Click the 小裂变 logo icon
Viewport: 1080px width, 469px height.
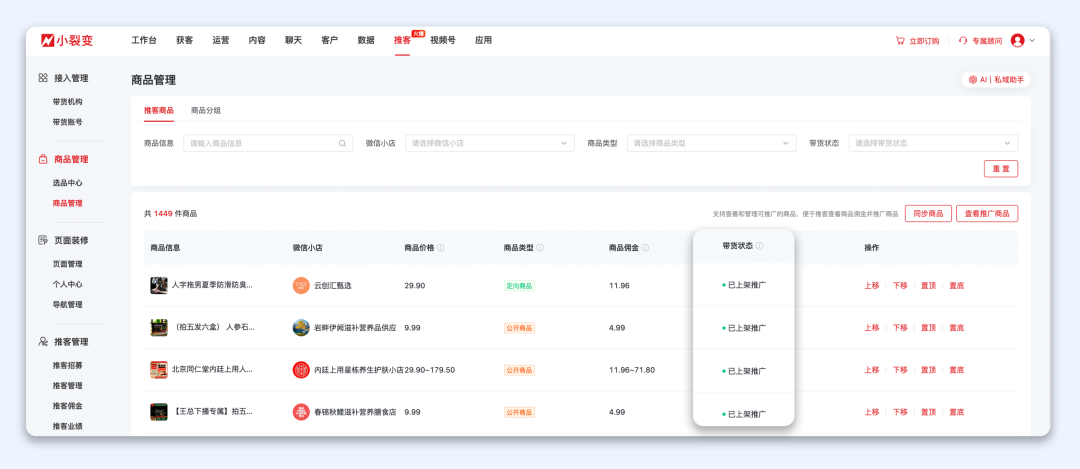click(47, 40)
